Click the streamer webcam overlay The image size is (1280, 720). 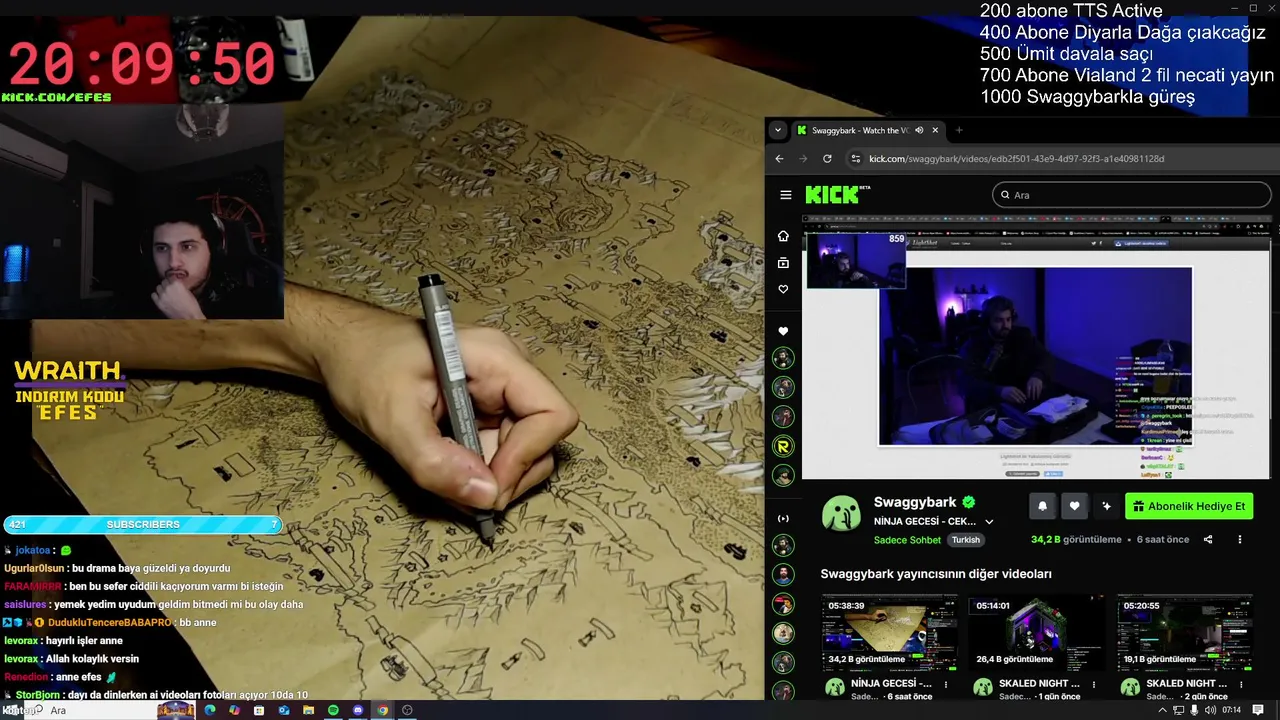tap(142, 211)
